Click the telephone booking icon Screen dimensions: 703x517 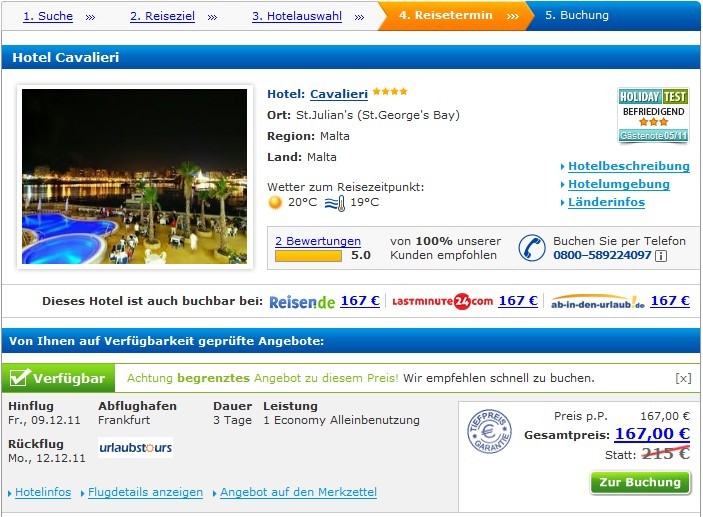(532, 248)
